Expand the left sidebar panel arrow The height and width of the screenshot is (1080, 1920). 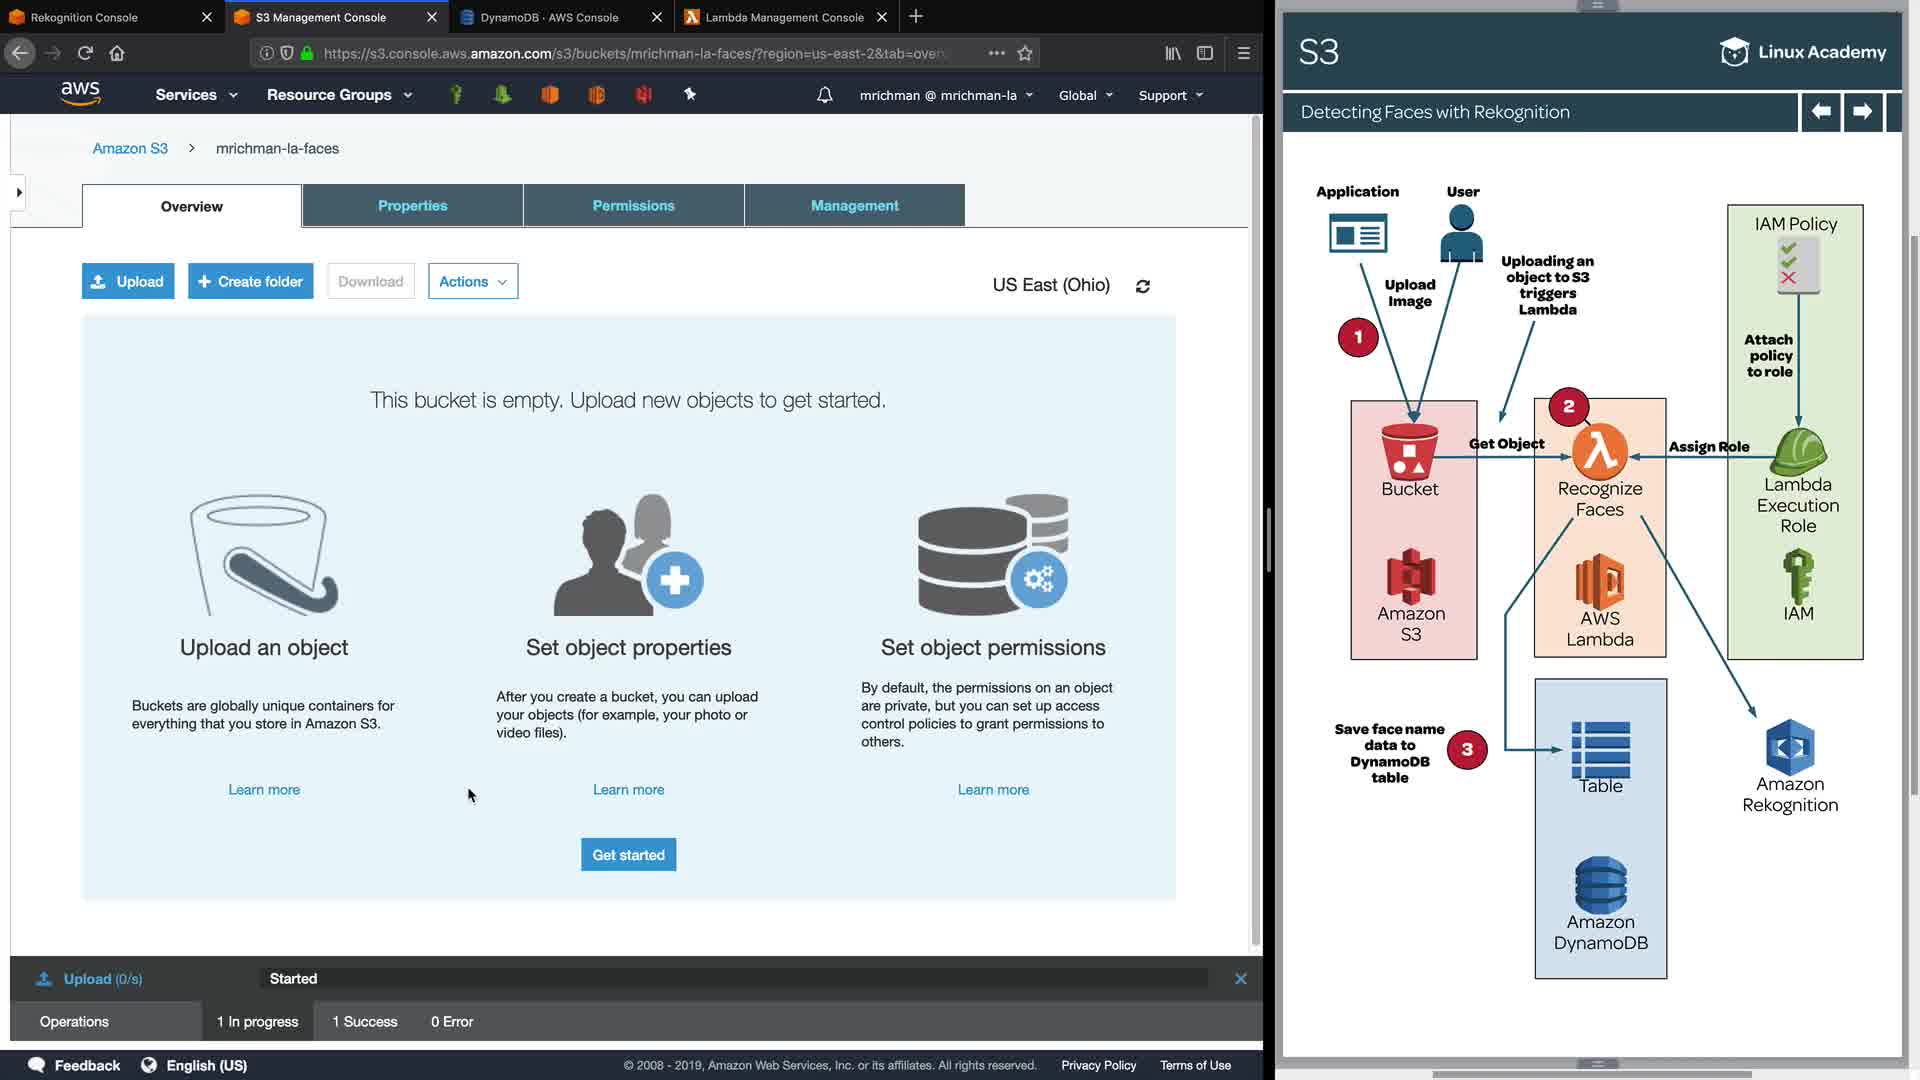point(18,192)
